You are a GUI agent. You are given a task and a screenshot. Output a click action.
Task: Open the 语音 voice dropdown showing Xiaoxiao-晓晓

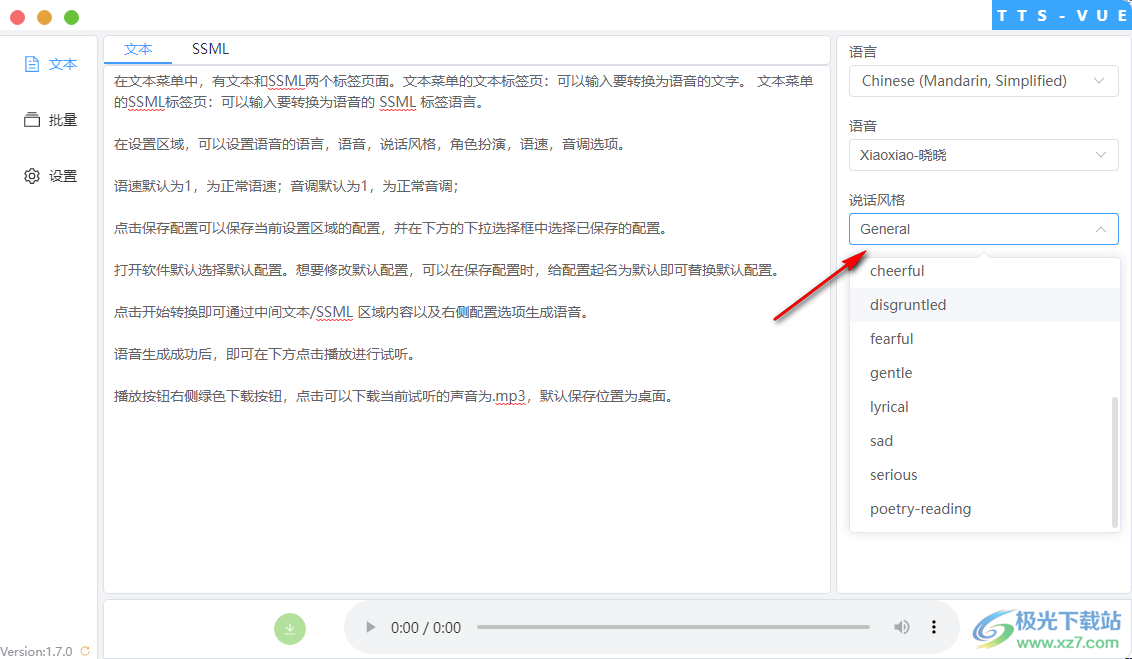tap(983, 155)
